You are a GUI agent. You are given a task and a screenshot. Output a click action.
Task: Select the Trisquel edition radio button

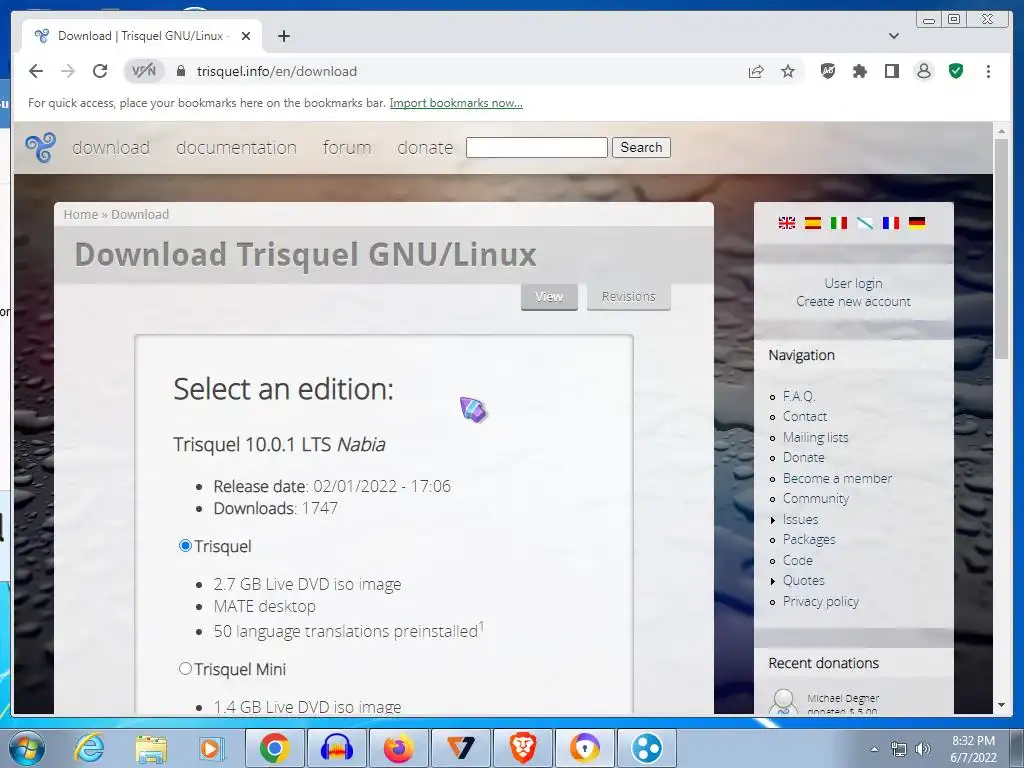tap(185, 545)
